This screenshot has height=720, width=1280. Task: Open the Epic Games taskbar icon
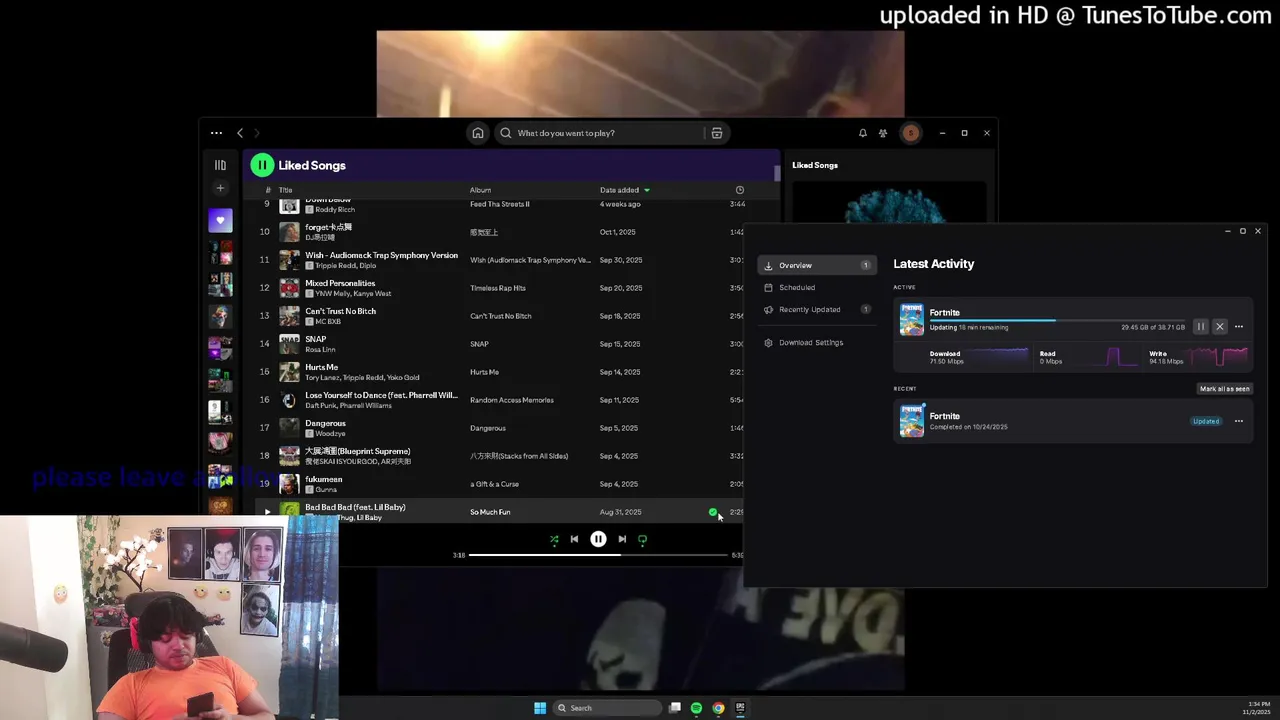point(740,708)
